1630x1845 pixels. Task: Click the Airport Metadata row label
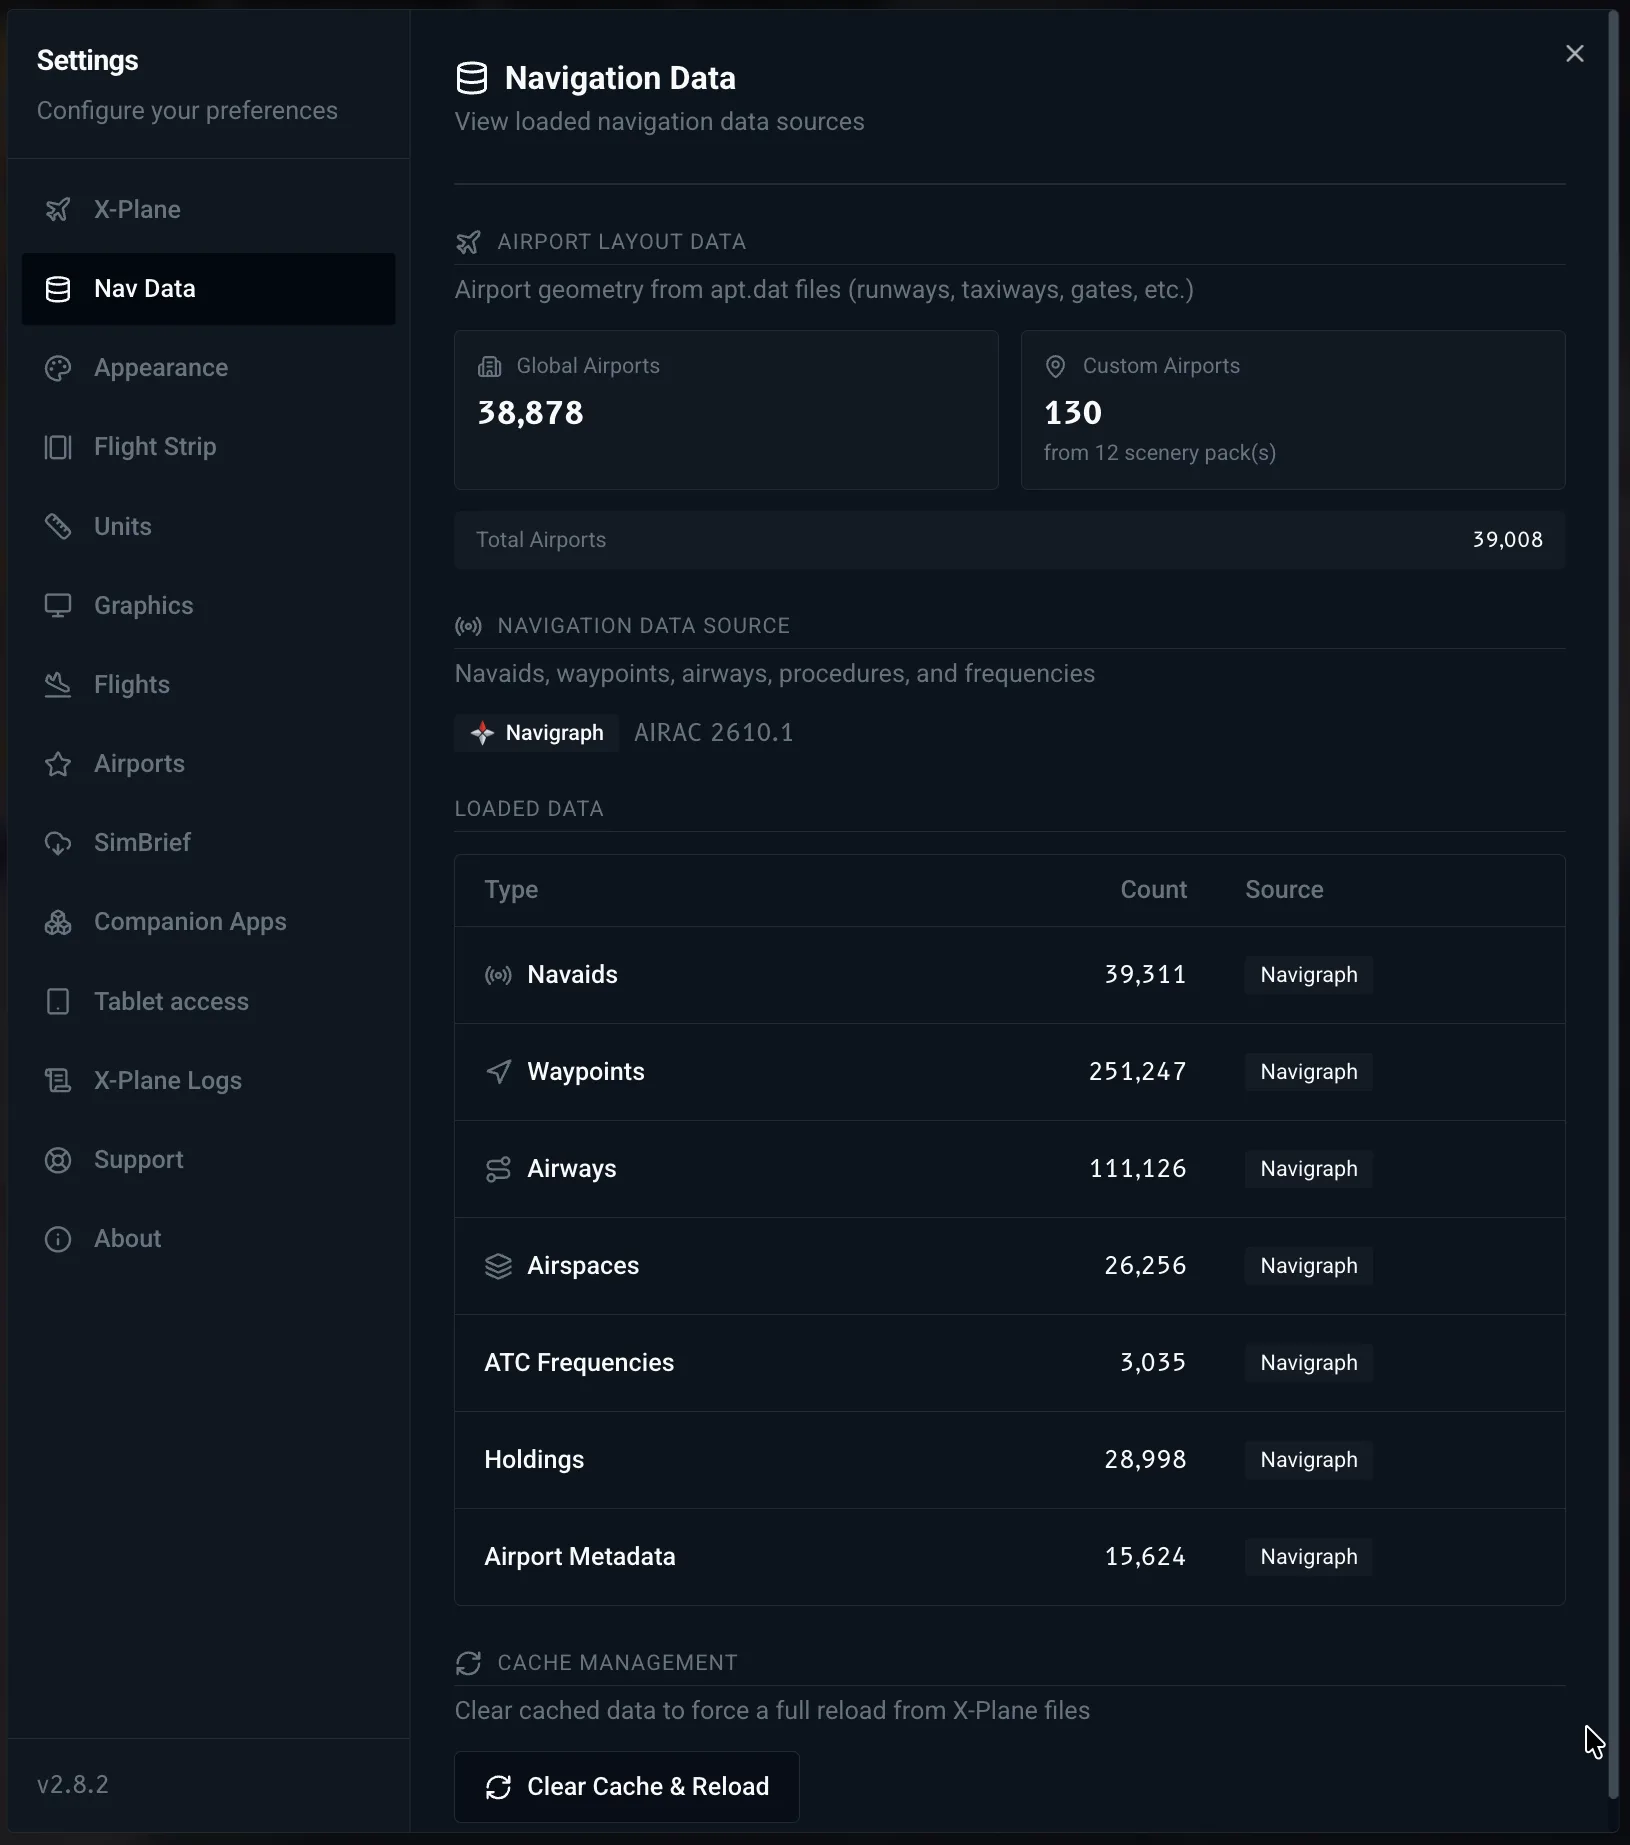[x=580, y=1557]
